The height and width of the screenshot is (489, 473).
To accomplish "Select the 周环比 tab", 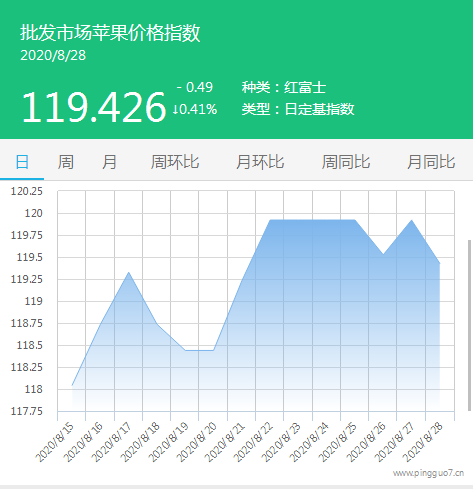I will 175,162.
